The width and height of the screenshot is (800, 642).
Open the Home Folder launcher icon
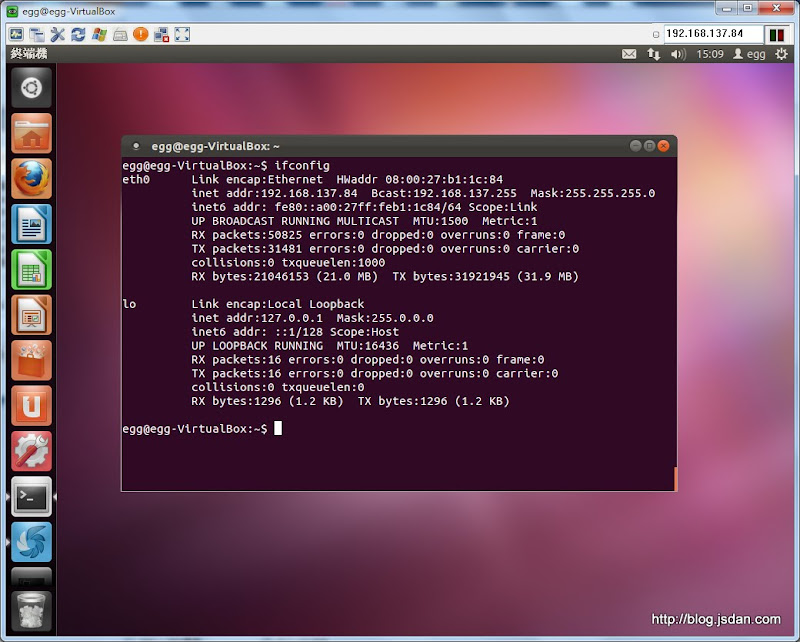(31, 133)
